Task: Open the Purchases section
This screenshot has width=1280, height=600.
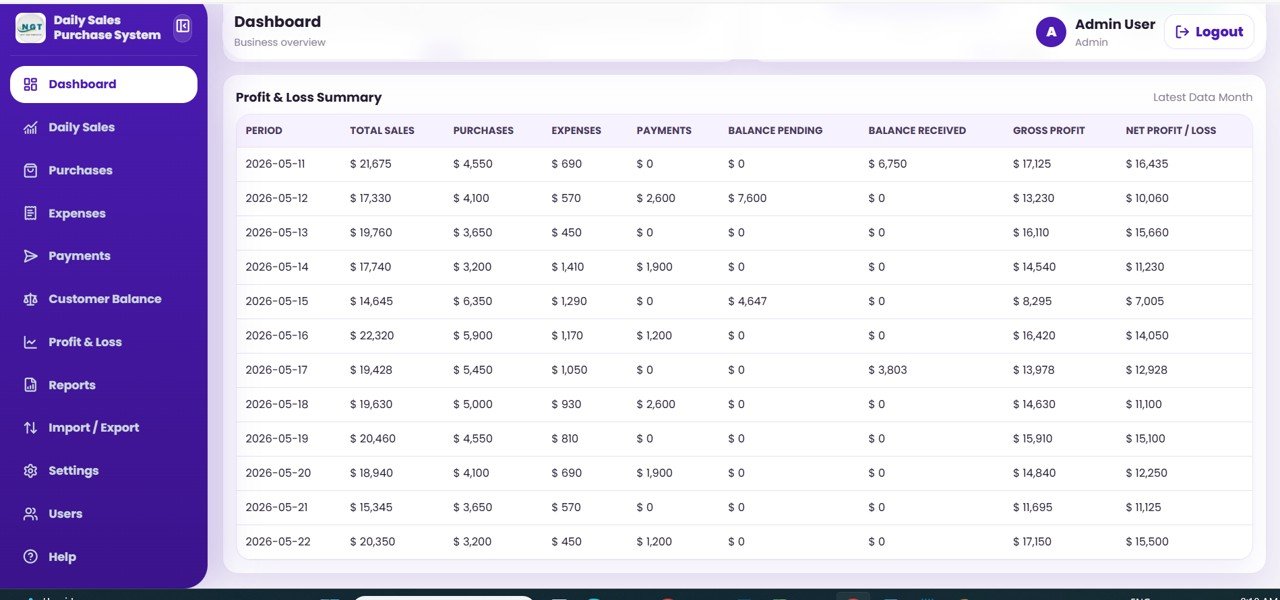Action: pos(104,170)
